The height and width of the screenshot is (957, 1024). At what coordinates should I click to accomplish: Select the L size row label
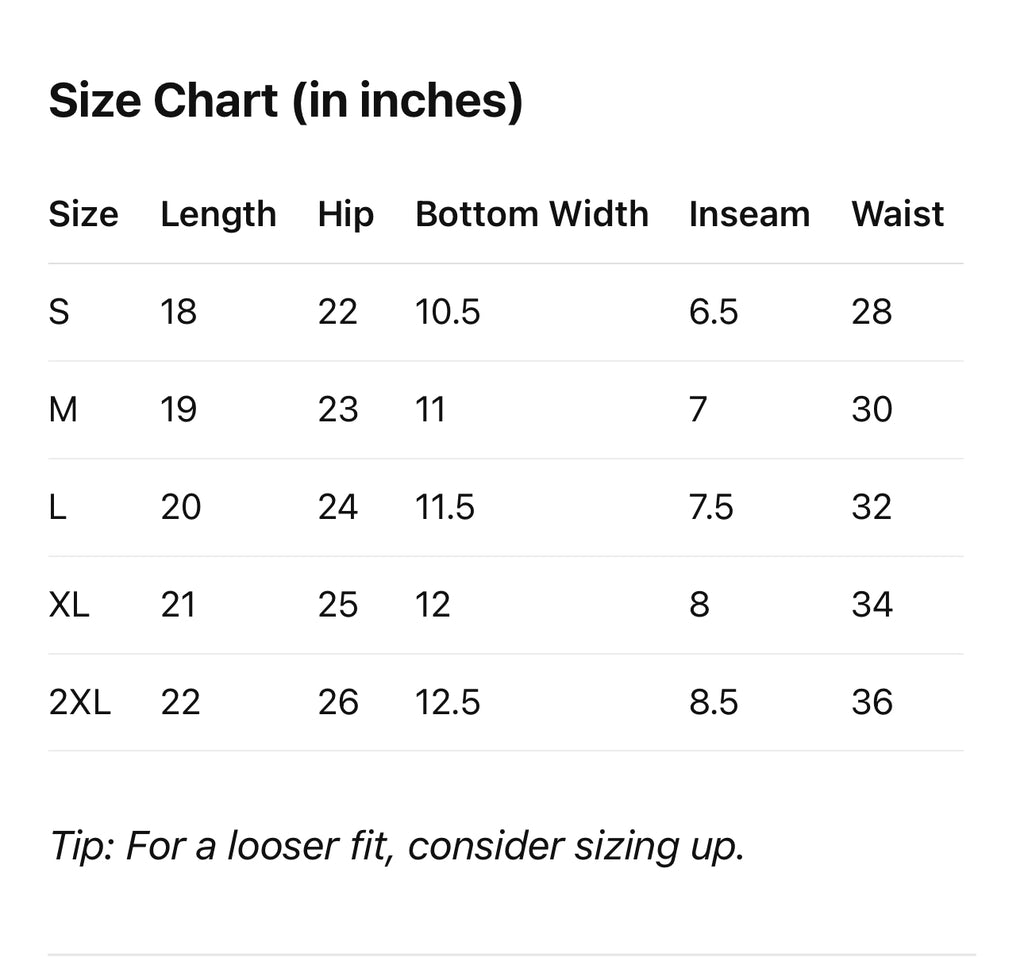coord(57,507)
